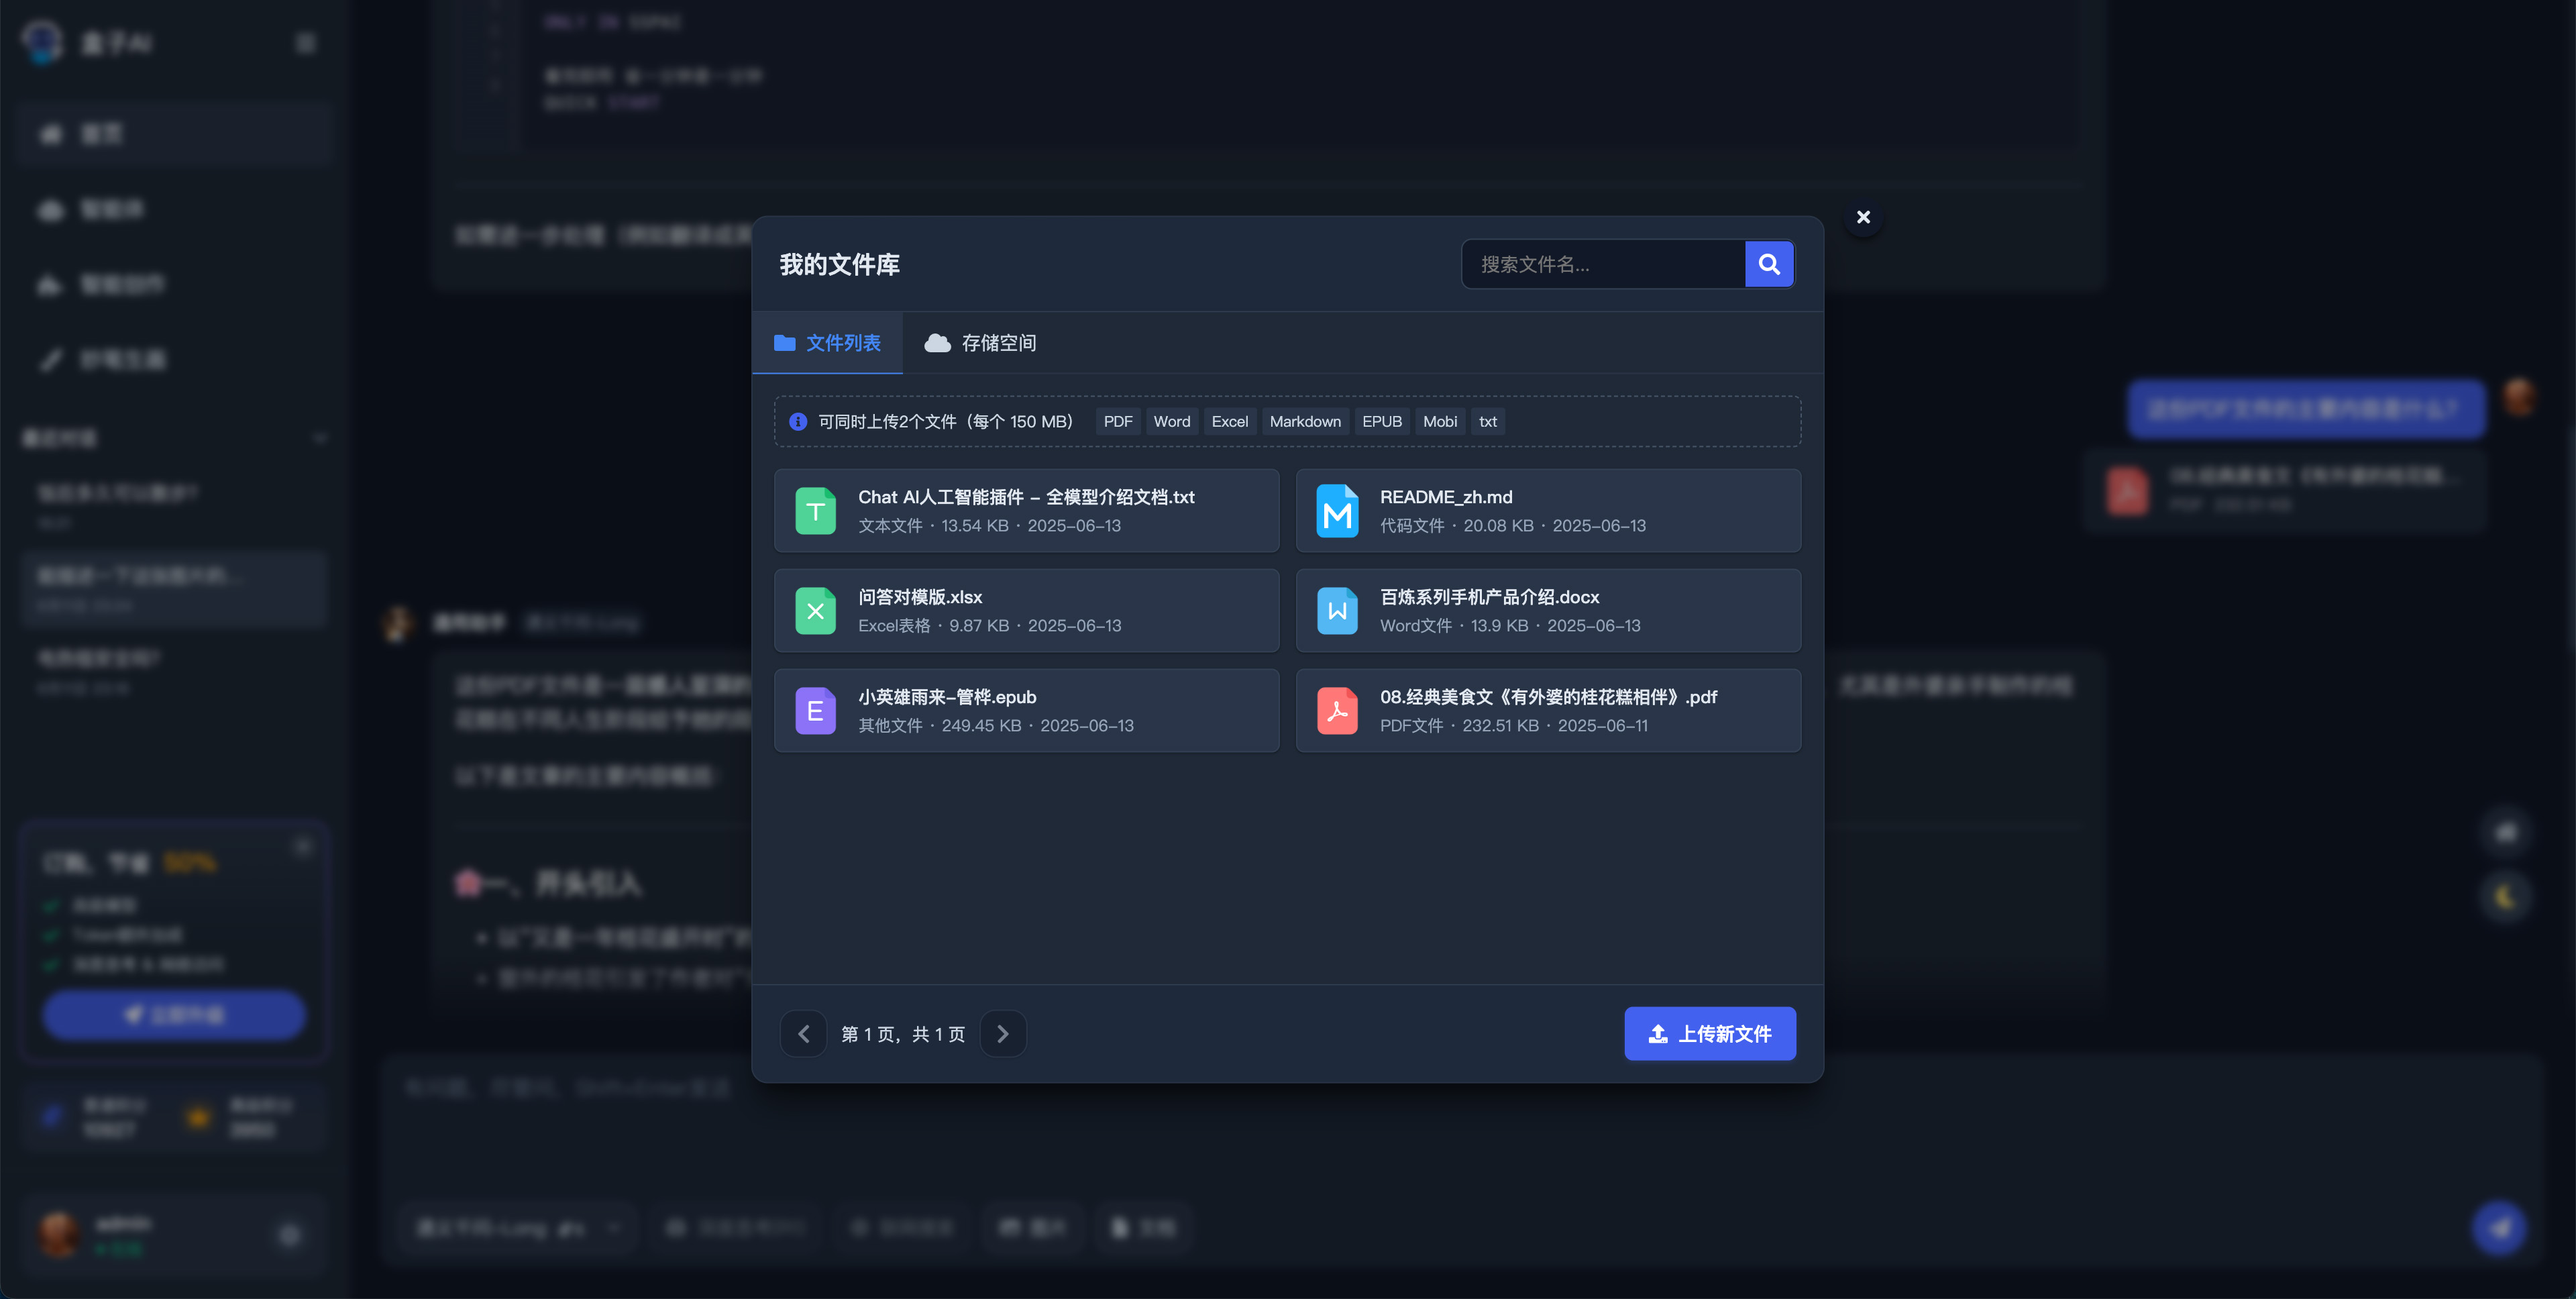Click the admin avatar in sidebar
Viewport: 2576px width, 1299px height.
[x=59, y=1234]
